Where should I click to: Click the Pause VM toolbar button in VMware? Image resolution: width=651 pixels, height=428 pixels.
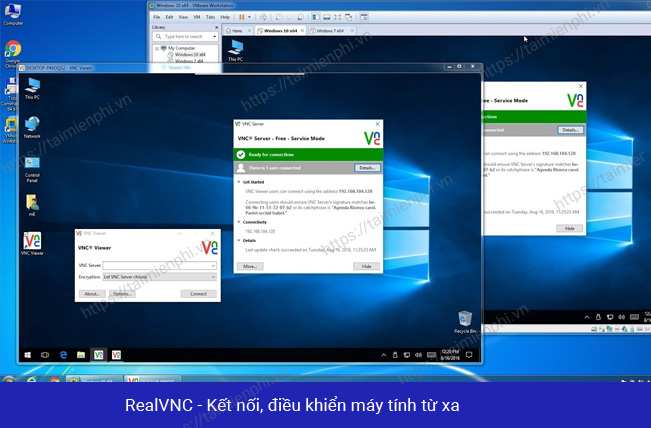pos(242,17)
